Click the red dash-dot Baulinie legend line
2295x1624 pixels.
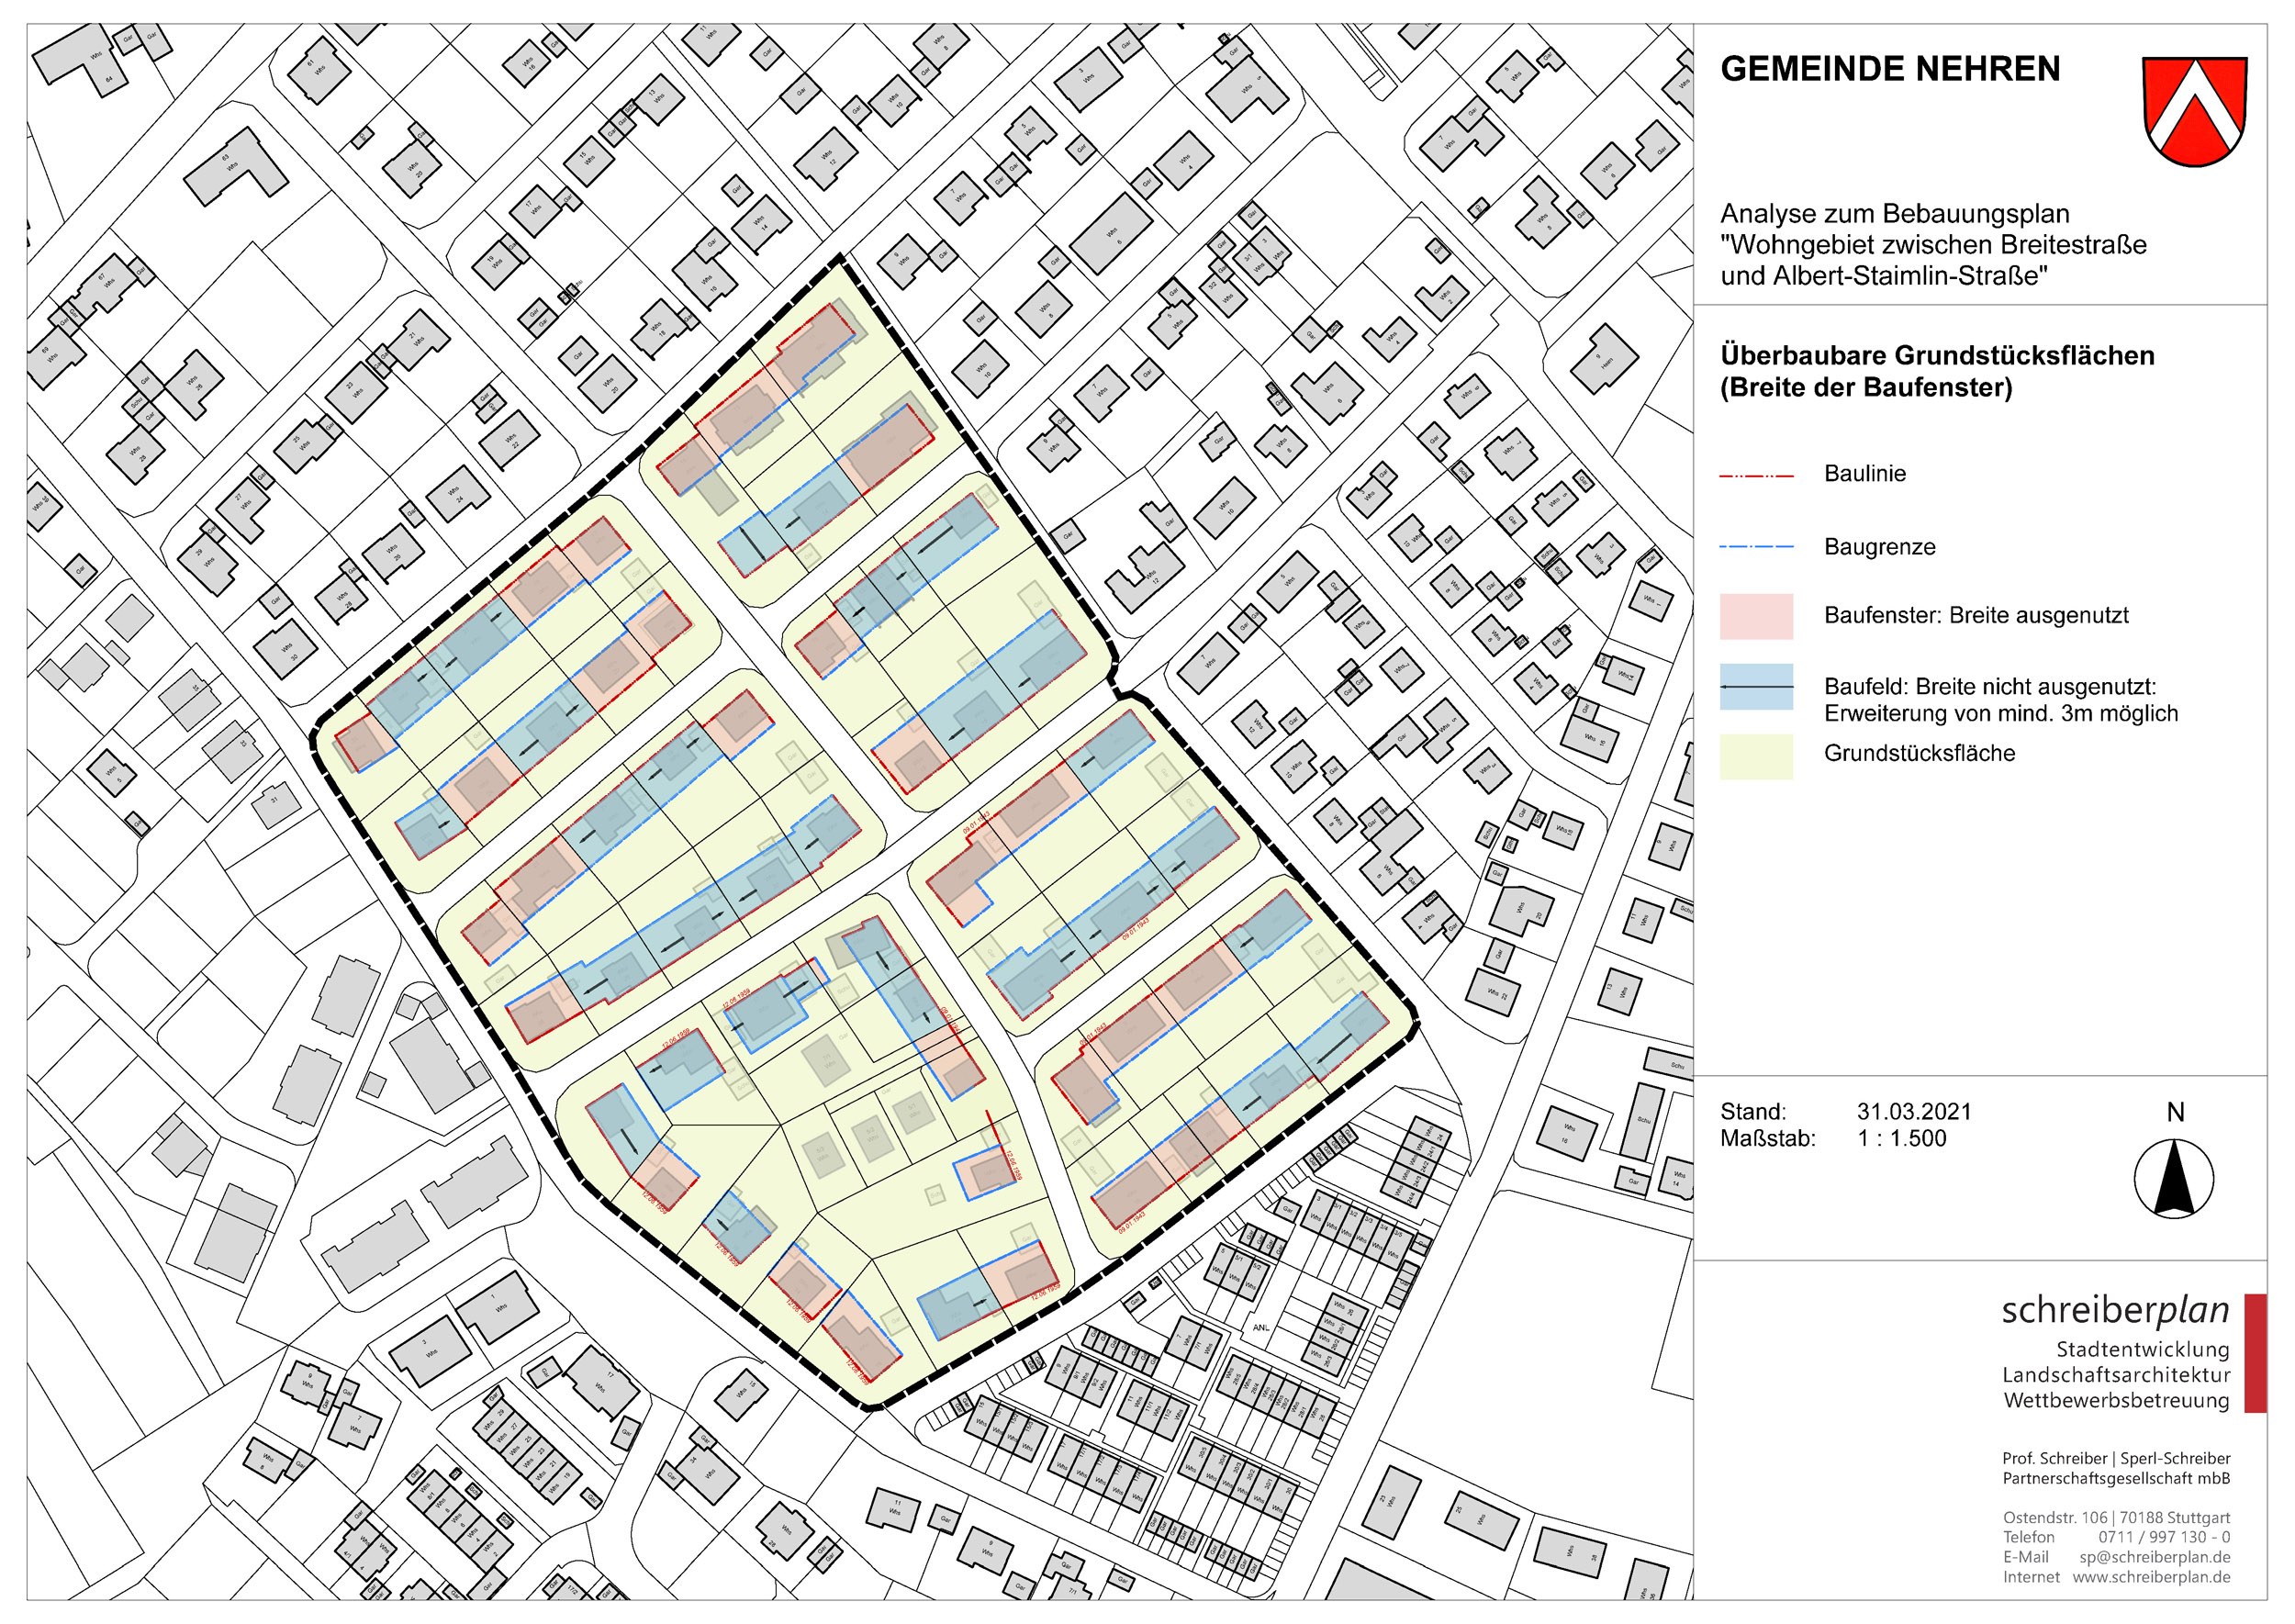[1755, 476]
